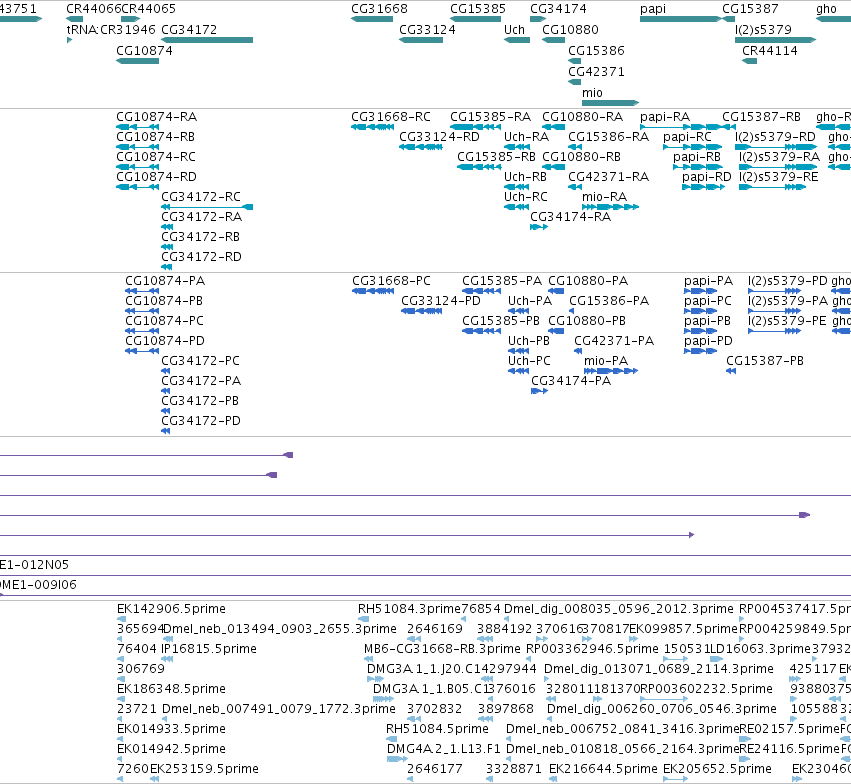Select the CG10880-RA transcript label
The image size is (851, 784).
pyautogui.click(x=582, y=117)
